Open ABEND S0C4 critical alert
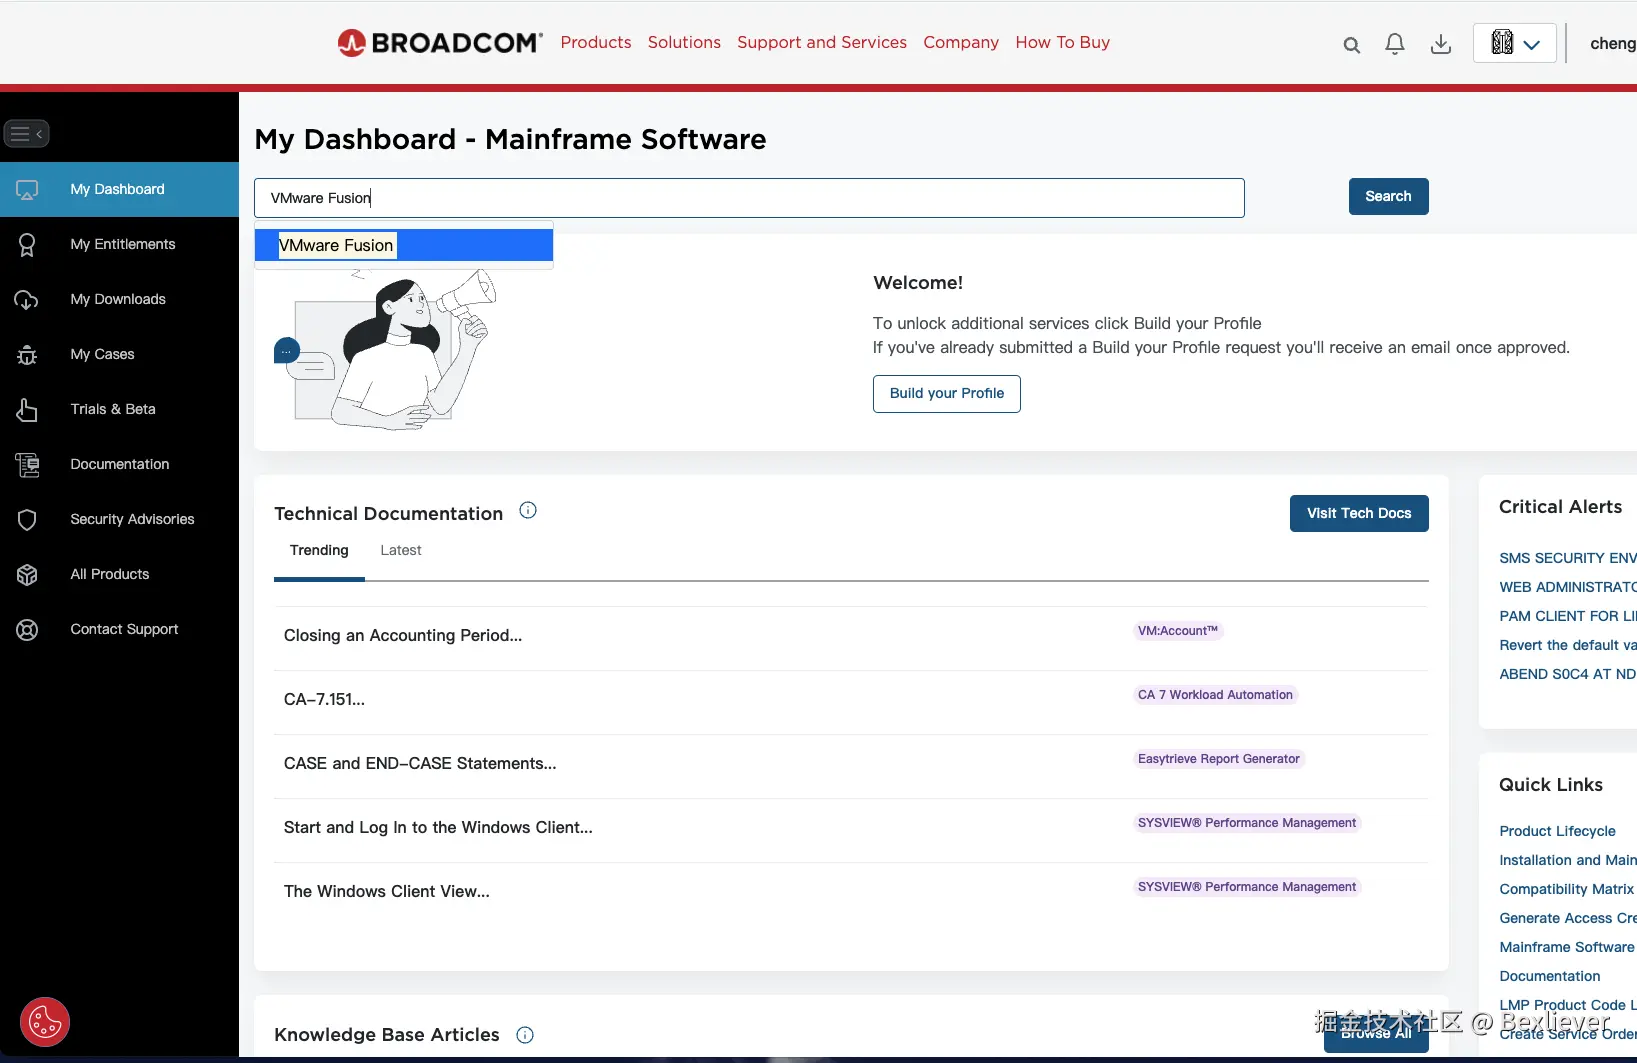 (x=1567, y=674)
